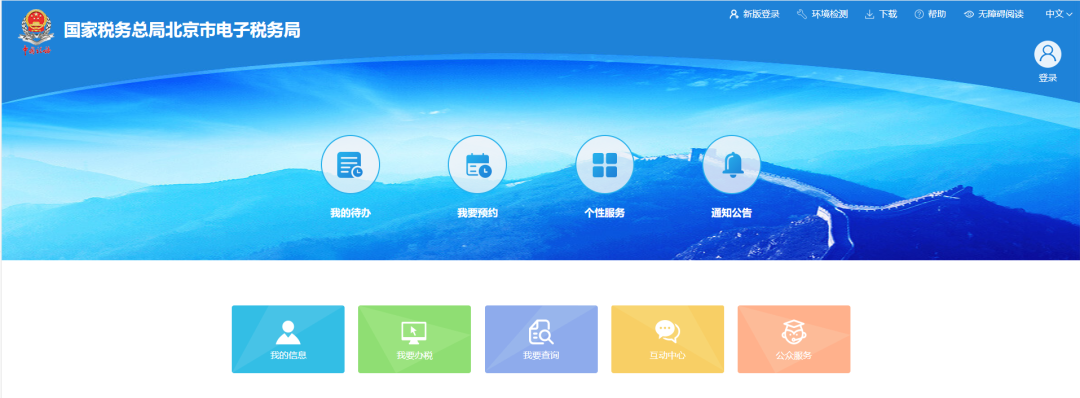Screen dimensions: 1080x398
Task: Open the 互动中心 tile
Action: coord(667,339)
